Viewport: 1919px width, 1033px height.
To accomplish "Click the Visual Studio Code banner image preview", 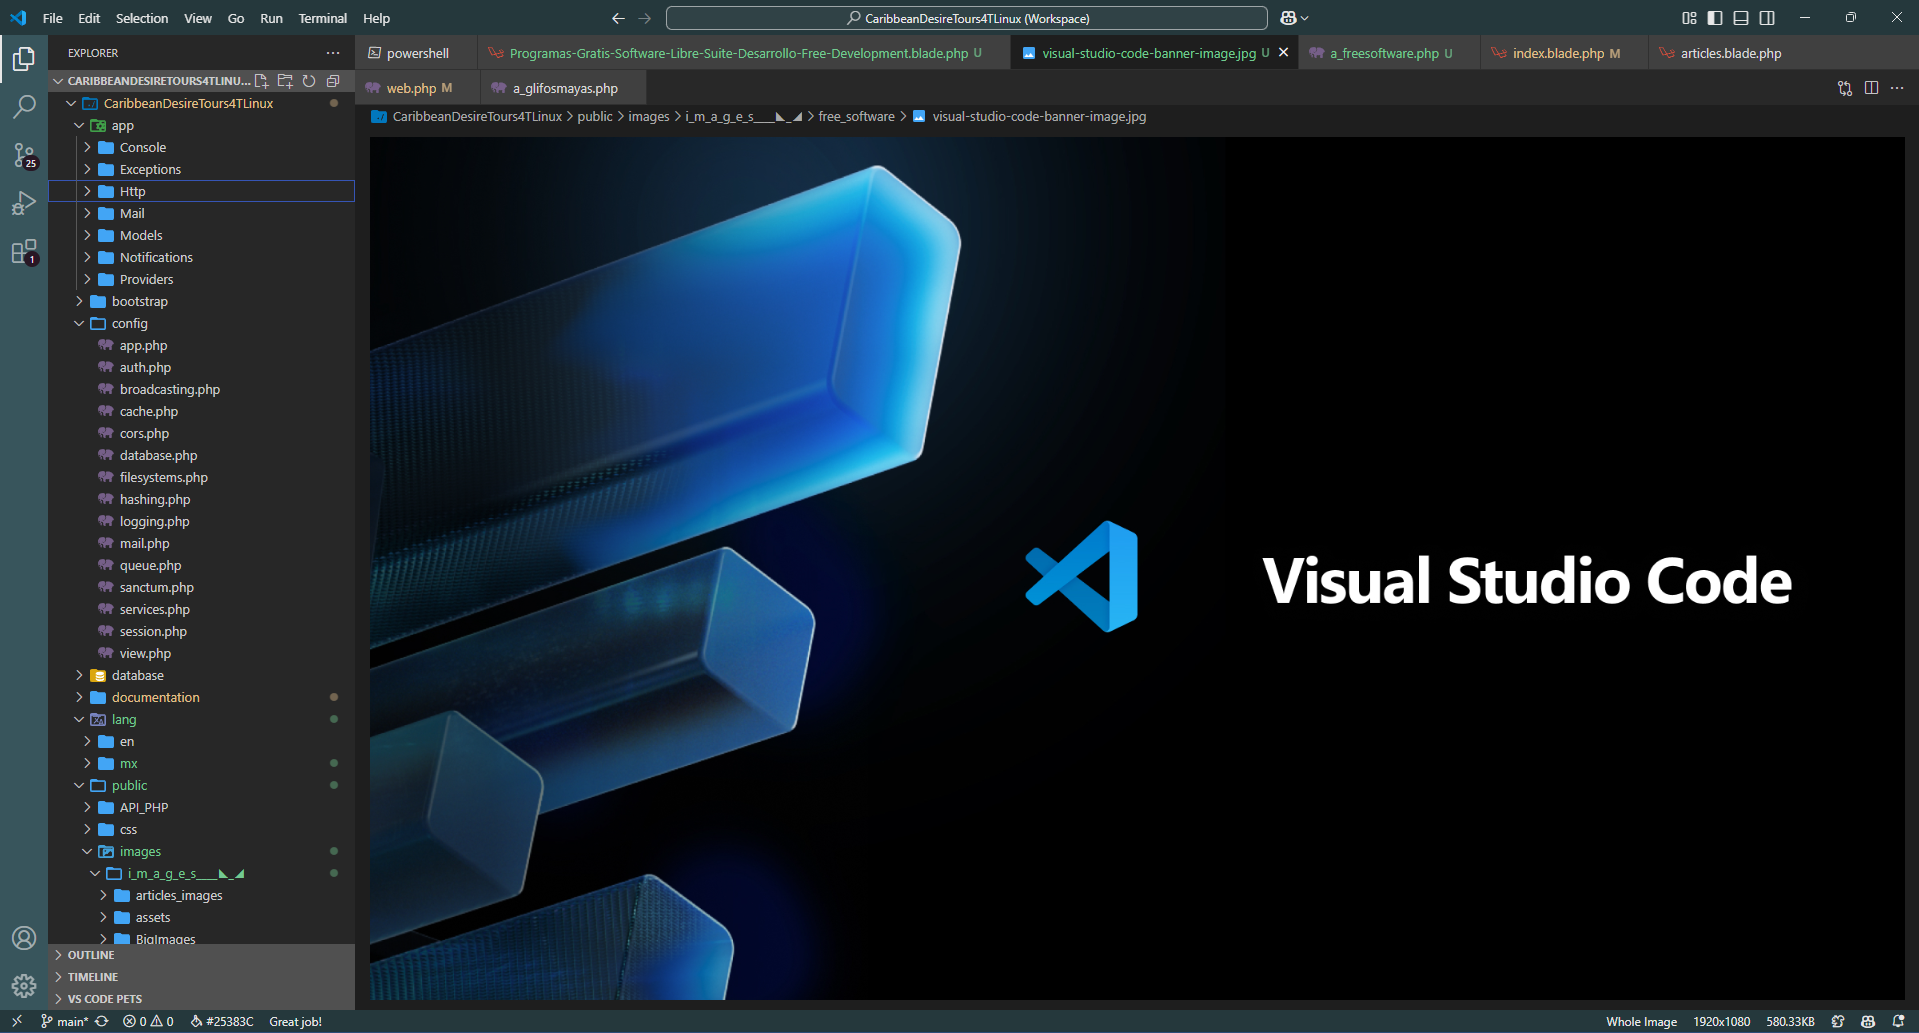I will coord(1137,568).
